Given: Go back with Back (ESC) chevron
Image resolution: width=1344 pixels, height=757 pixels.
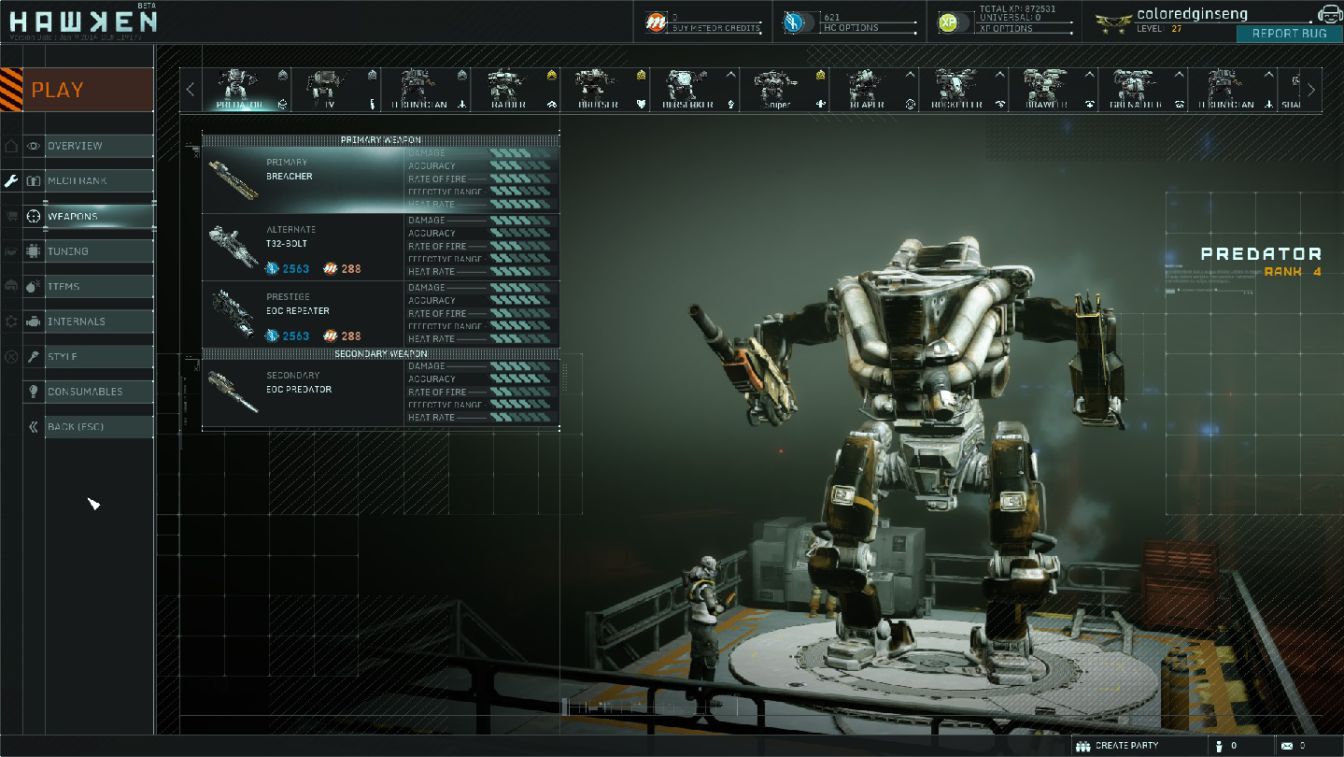Looking at the screenshot, I should click(34, 427).
